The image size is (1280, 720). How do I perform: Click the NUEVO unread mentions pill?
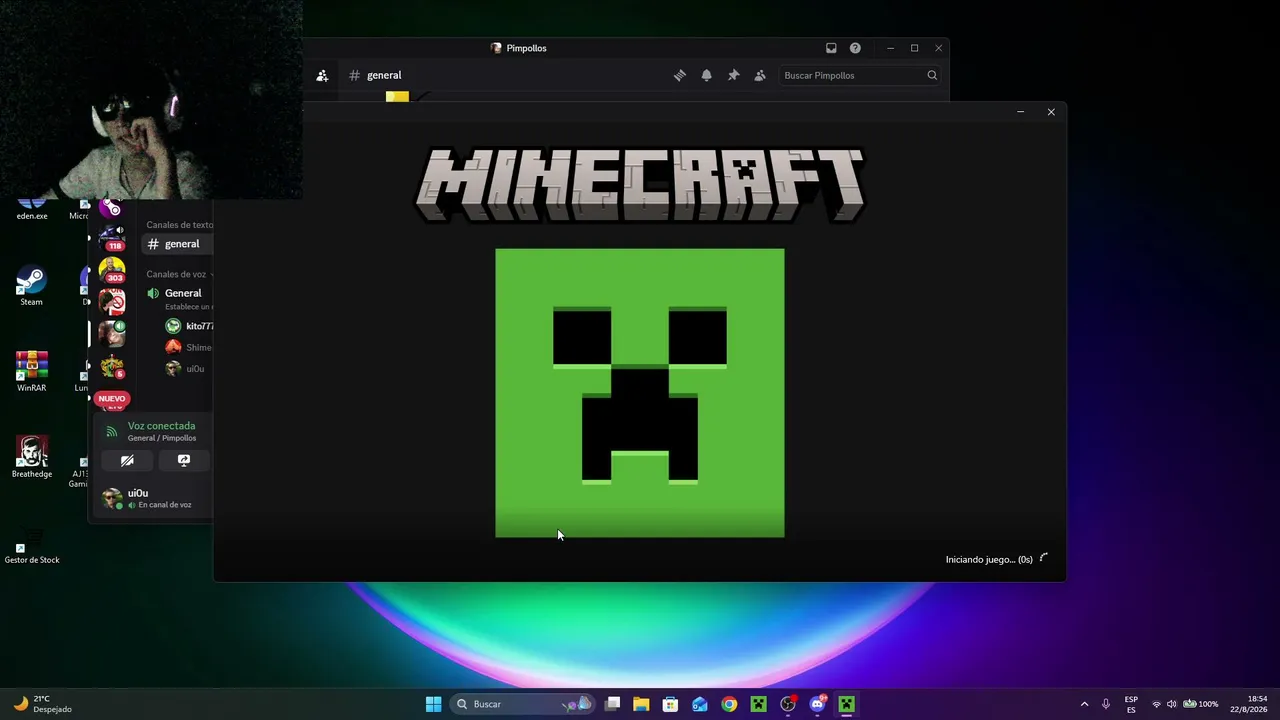112,398
